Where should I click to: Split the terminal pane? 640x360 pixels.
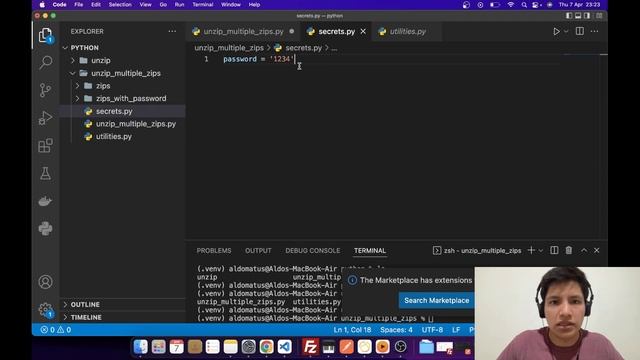pos(554,250)
